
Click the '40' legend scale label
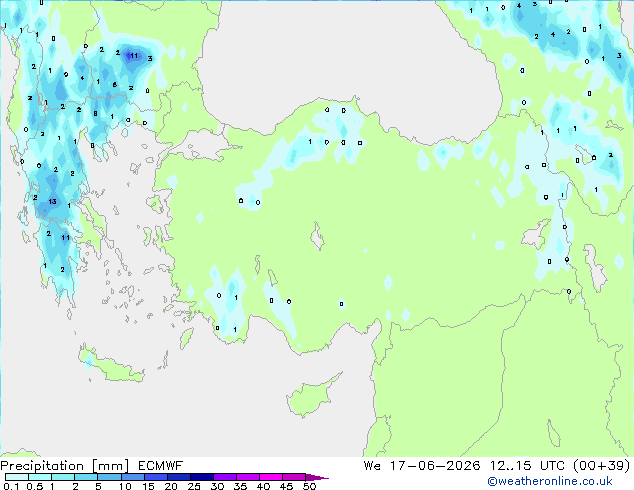[x=263, y=486]
